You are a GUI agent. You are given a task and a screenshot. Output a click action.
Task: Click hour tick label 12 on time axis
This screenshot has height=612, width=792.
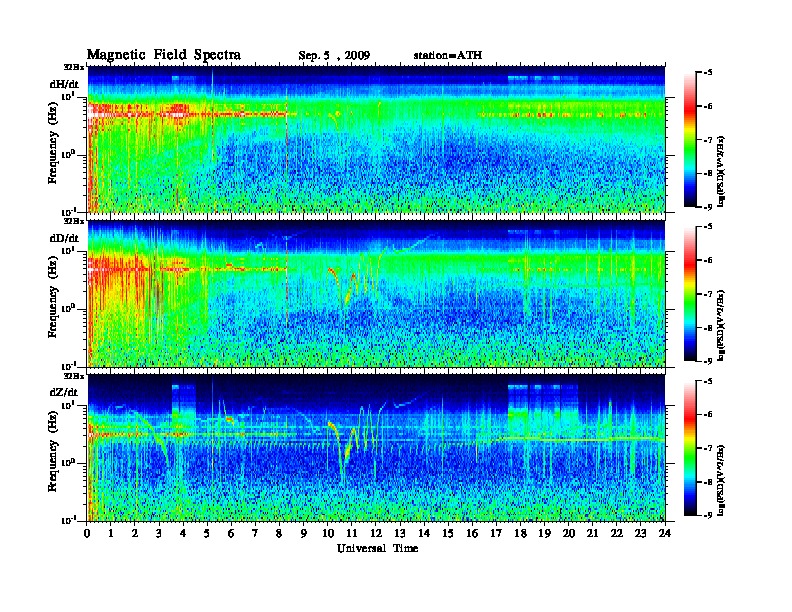pos(376,533)
